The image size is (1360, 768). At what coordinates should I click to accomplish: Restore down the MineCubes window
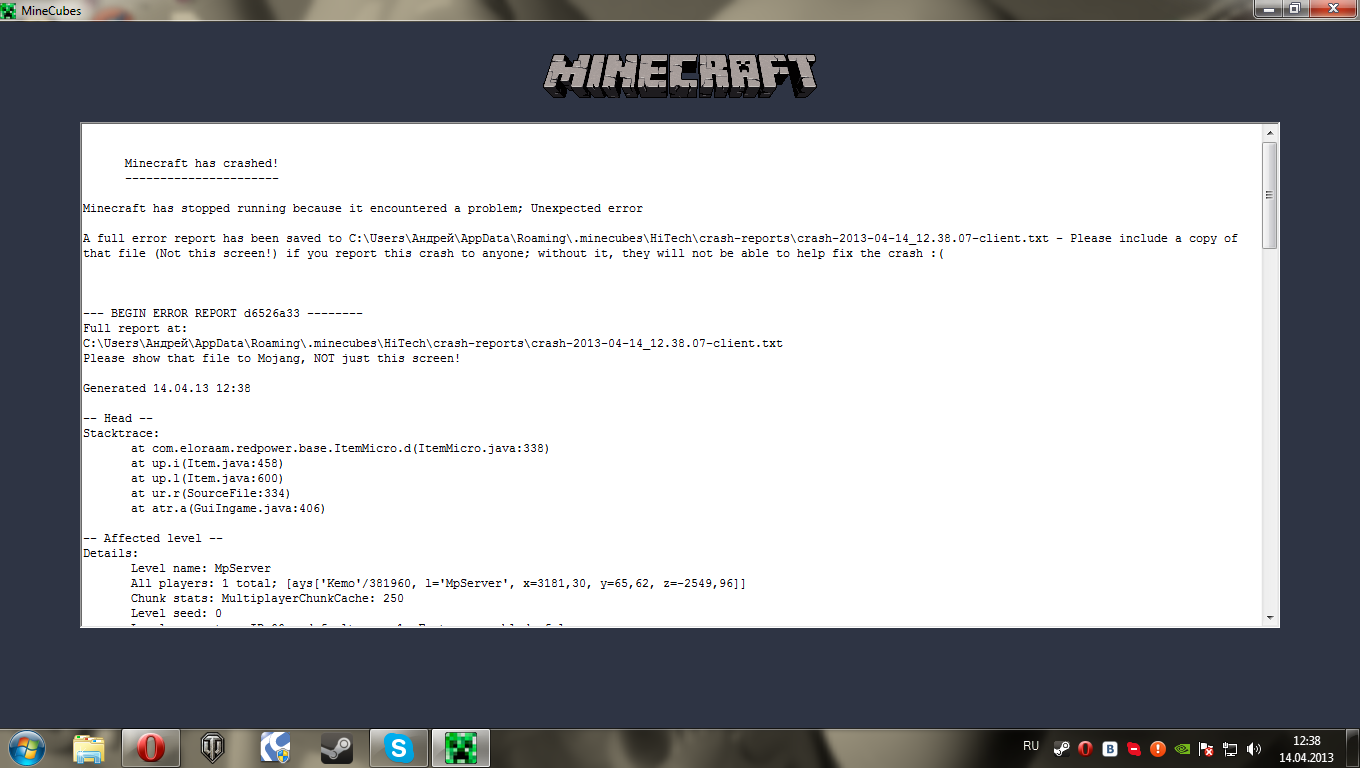coord(1295,8)
